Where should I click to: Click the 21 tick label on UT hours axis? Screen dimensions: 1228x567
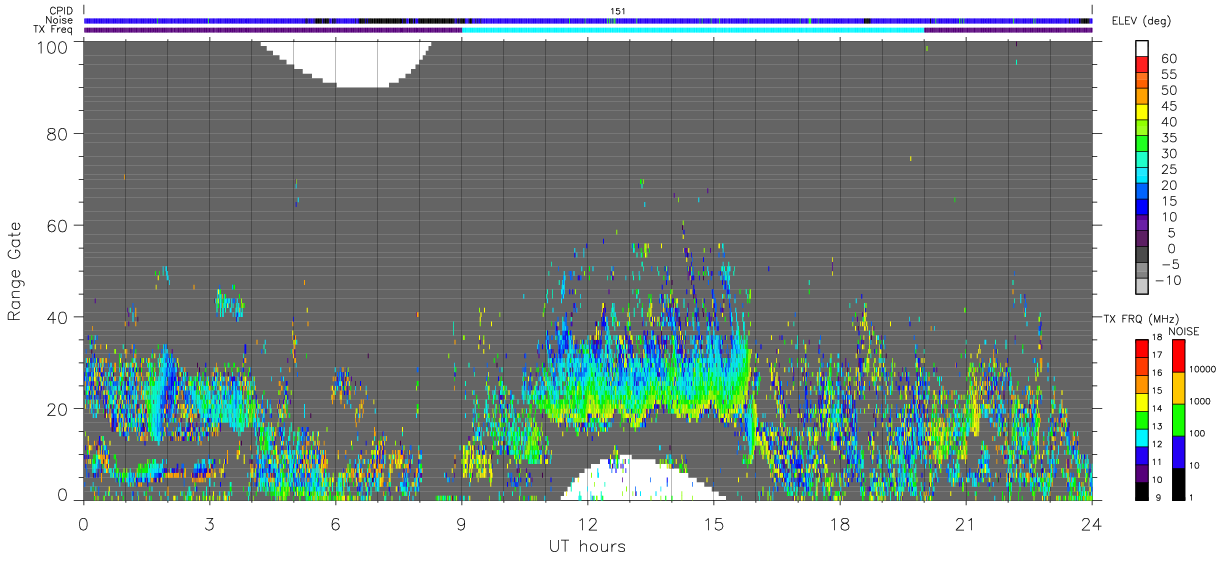(x=966, y=524)
